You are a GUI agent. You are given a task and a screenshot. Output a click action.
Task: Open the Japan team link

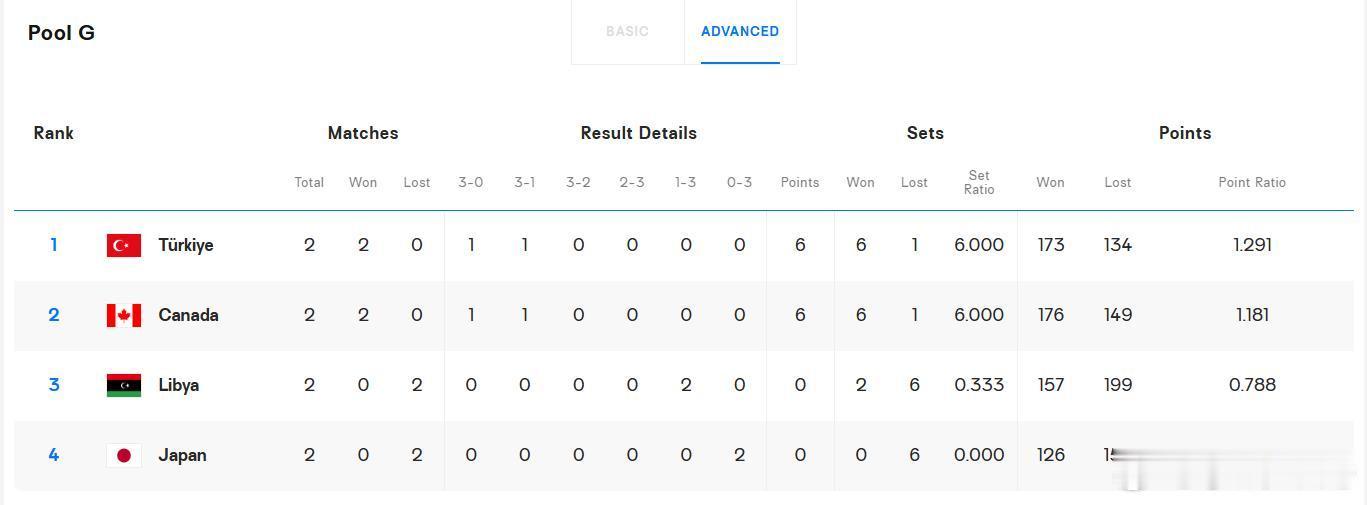[x=182, y=455]
